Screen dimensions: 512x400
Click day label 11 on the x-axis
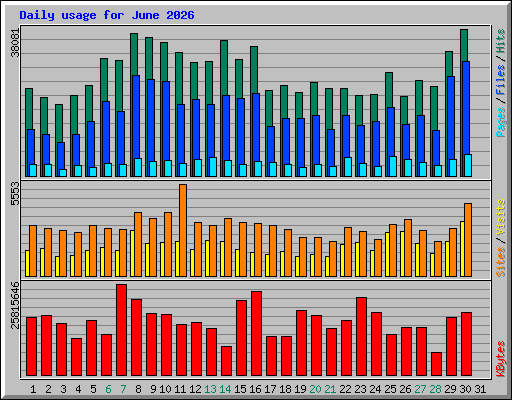click(x=180, y=389)
